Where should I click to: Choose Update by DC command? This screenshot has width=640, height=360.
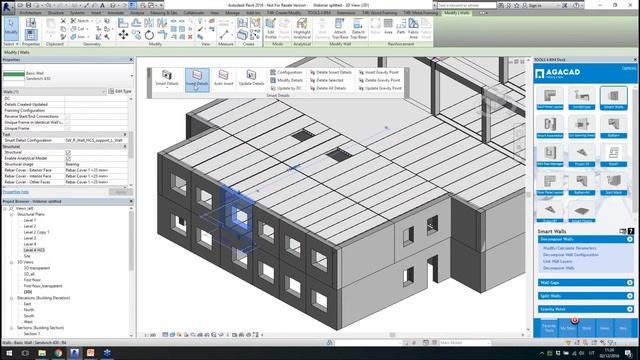click(x=286, y=88)
